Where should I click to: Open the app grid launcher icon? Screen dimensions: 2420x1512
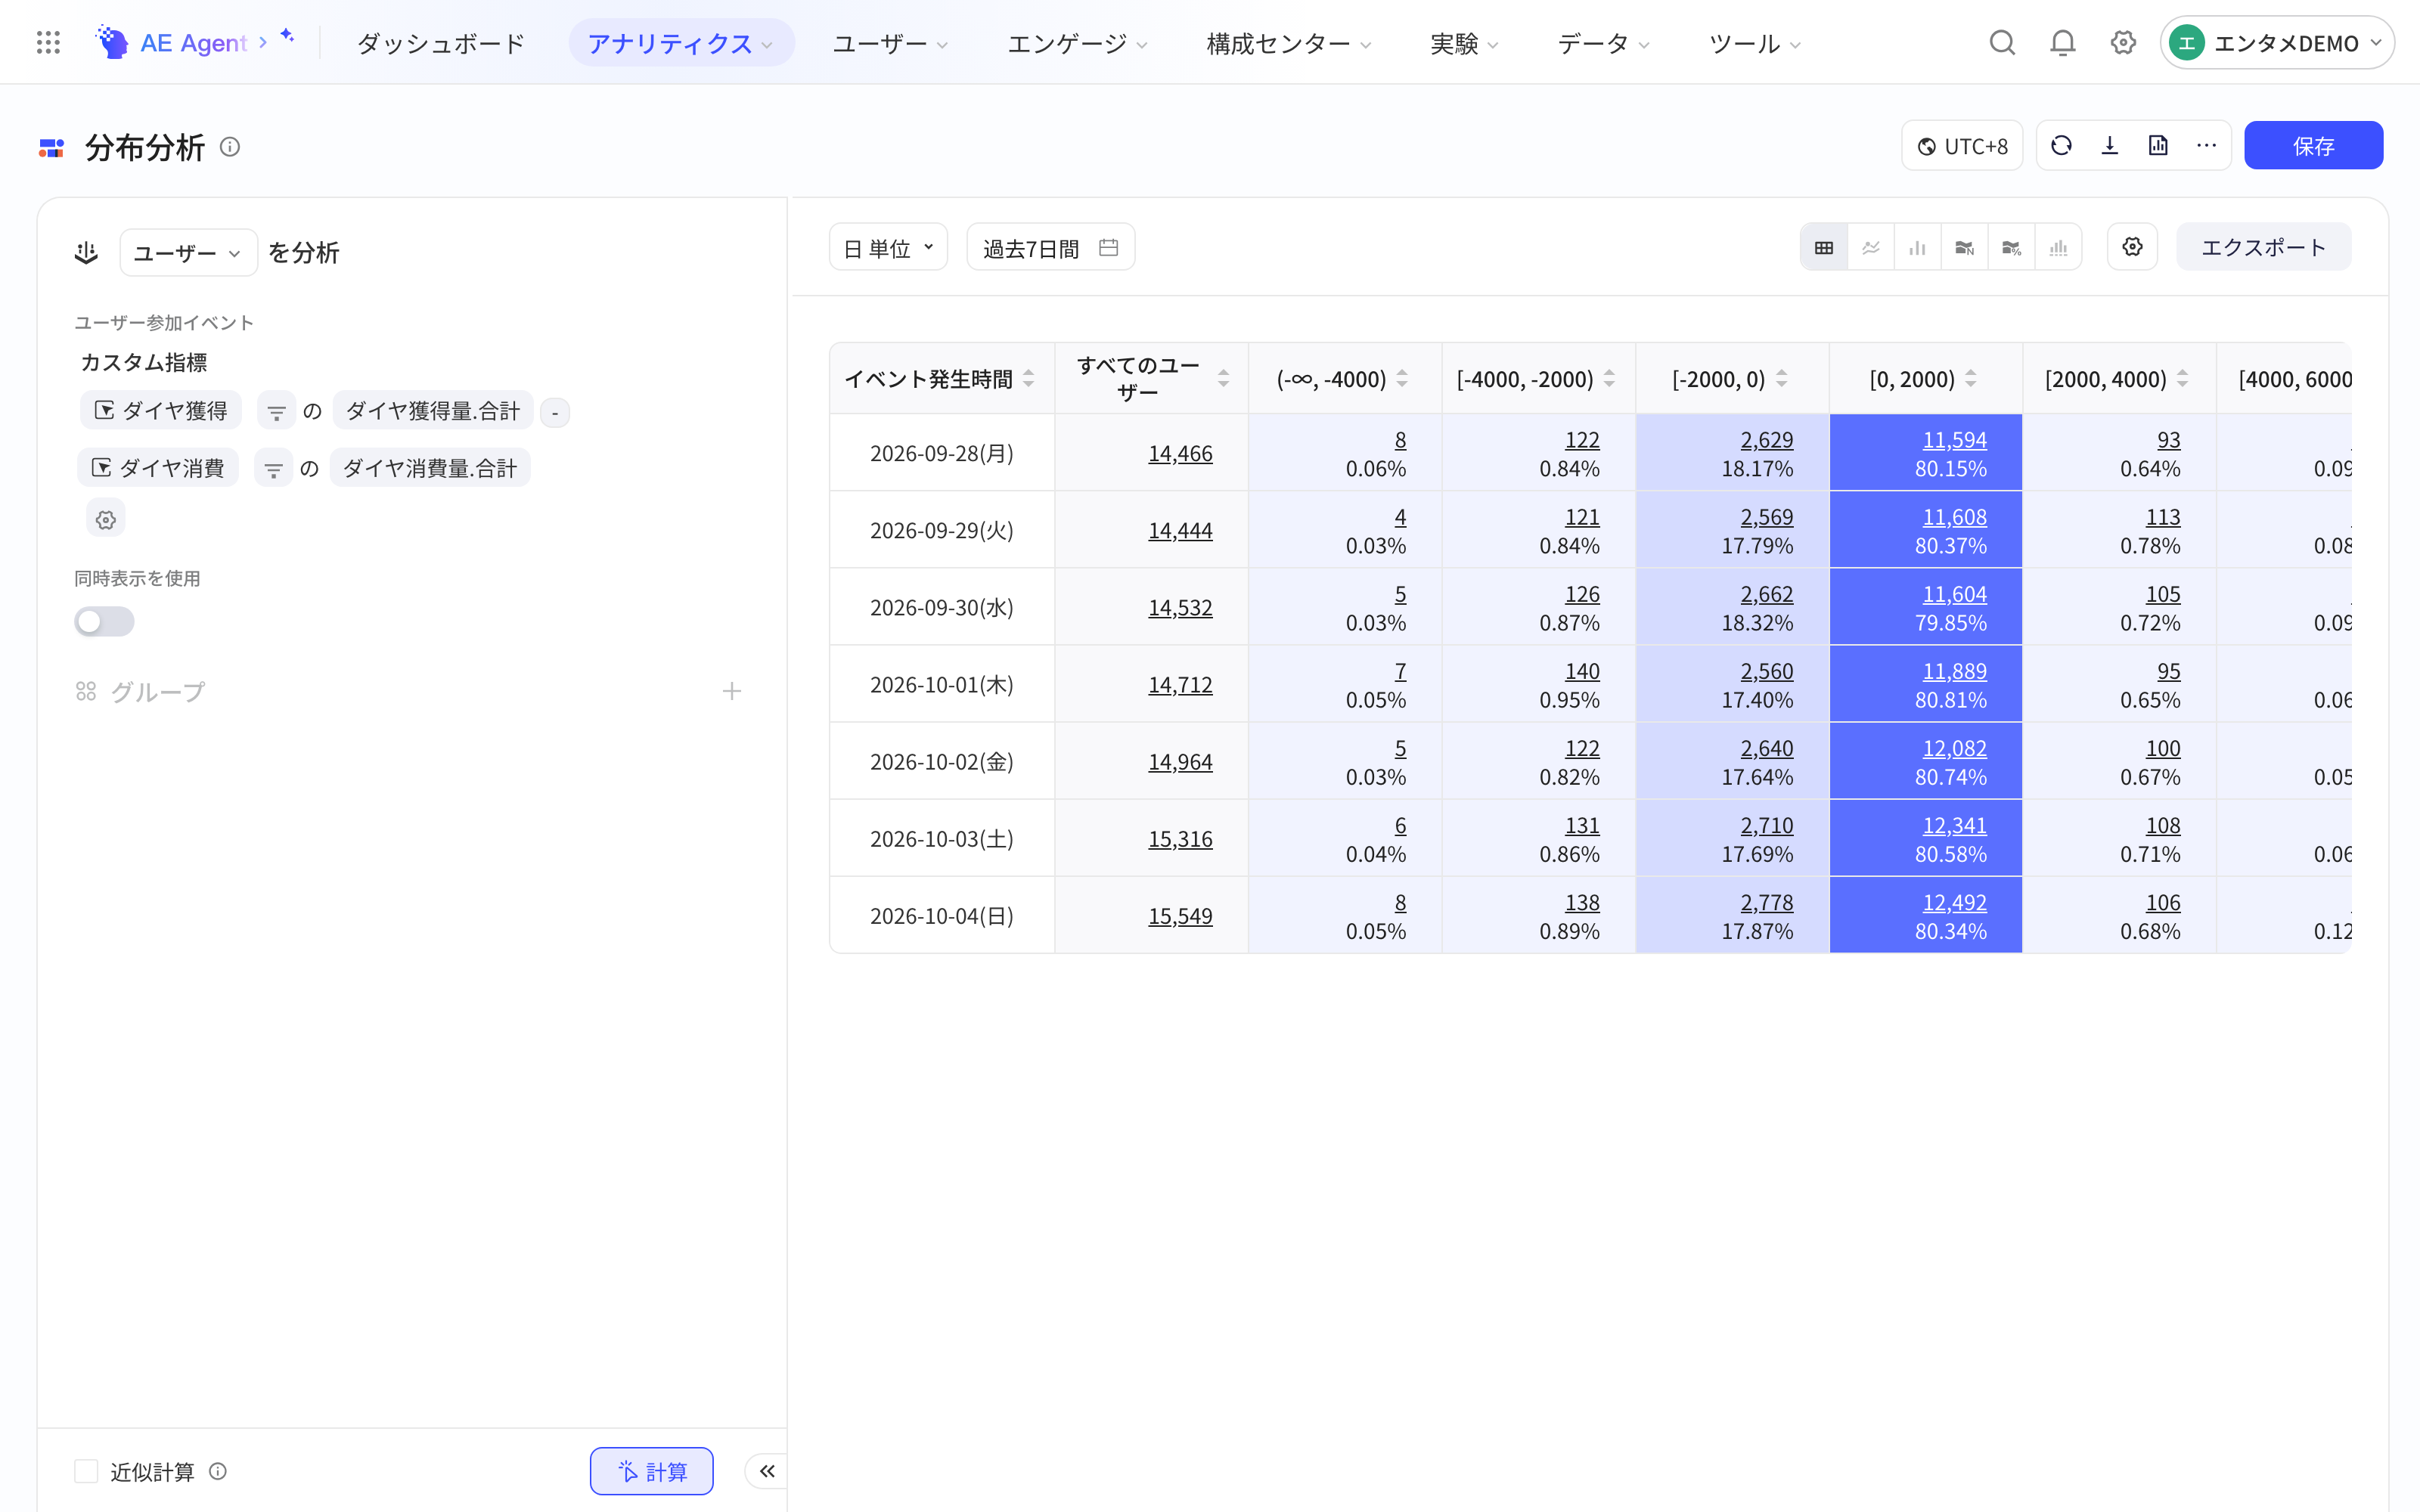[x=48, y=43]
